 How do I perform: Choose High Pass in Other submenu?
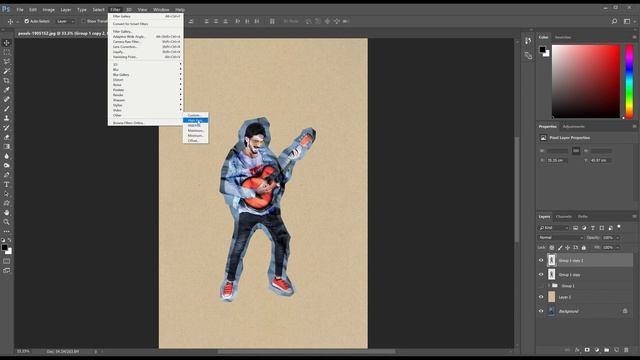point(196,120)
